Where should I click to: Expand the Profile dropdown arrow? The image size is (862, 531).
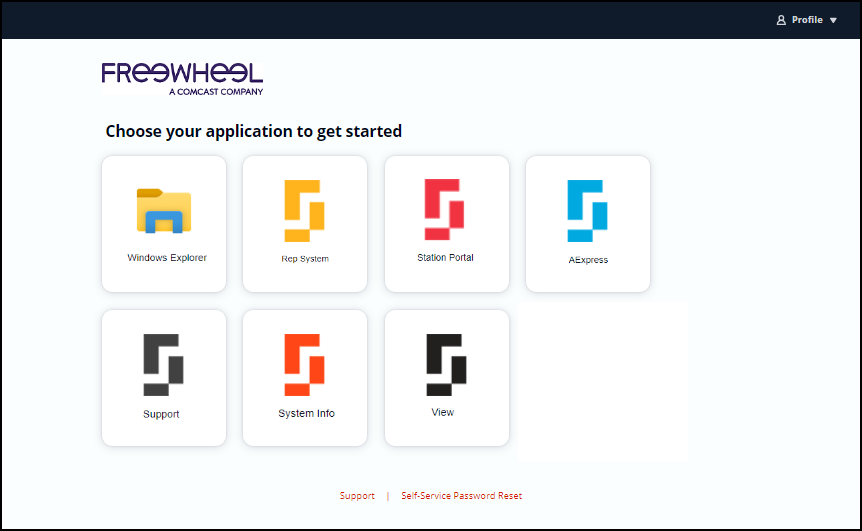(833, 20)
